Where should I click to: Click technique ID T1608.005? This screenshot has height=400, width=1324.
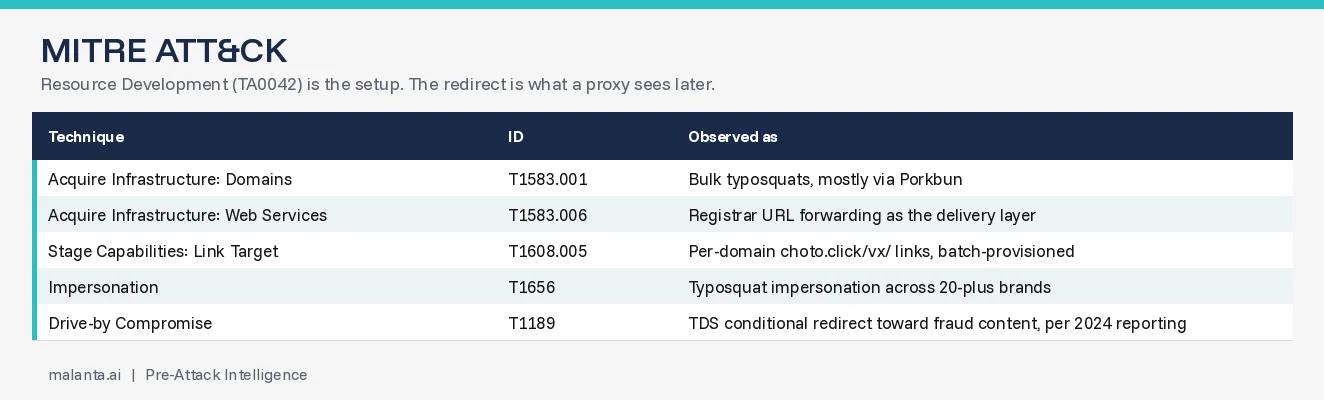(x=548, y=252)
